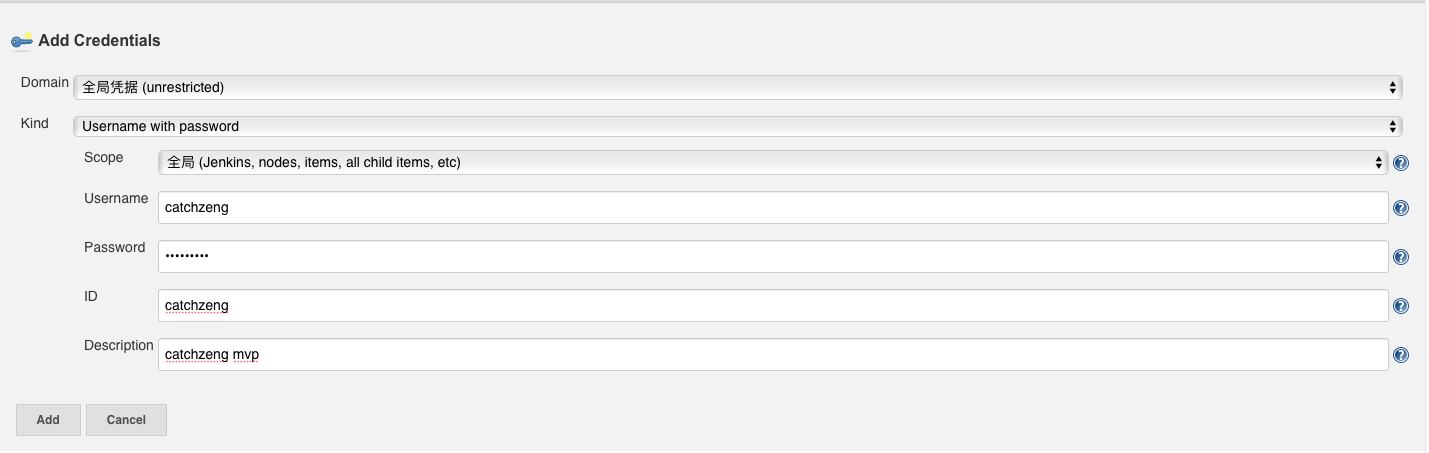Cancel adding credentials
Image resolution: width=1429 pixels, height=453 pixels.
126,420
